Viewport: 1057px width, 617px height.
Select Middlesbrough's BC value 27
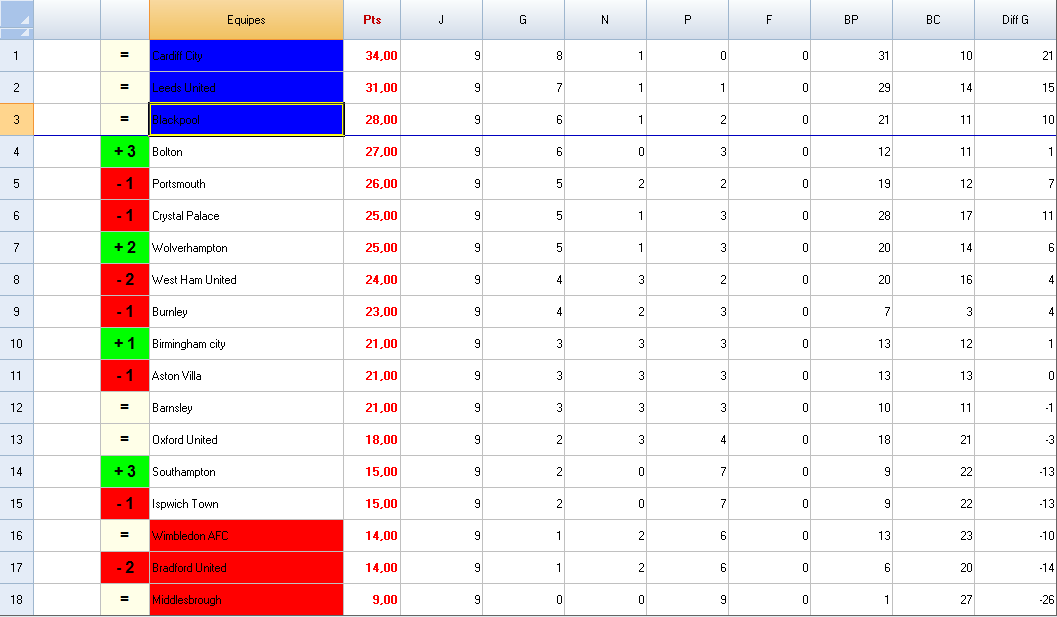point(933,599)
